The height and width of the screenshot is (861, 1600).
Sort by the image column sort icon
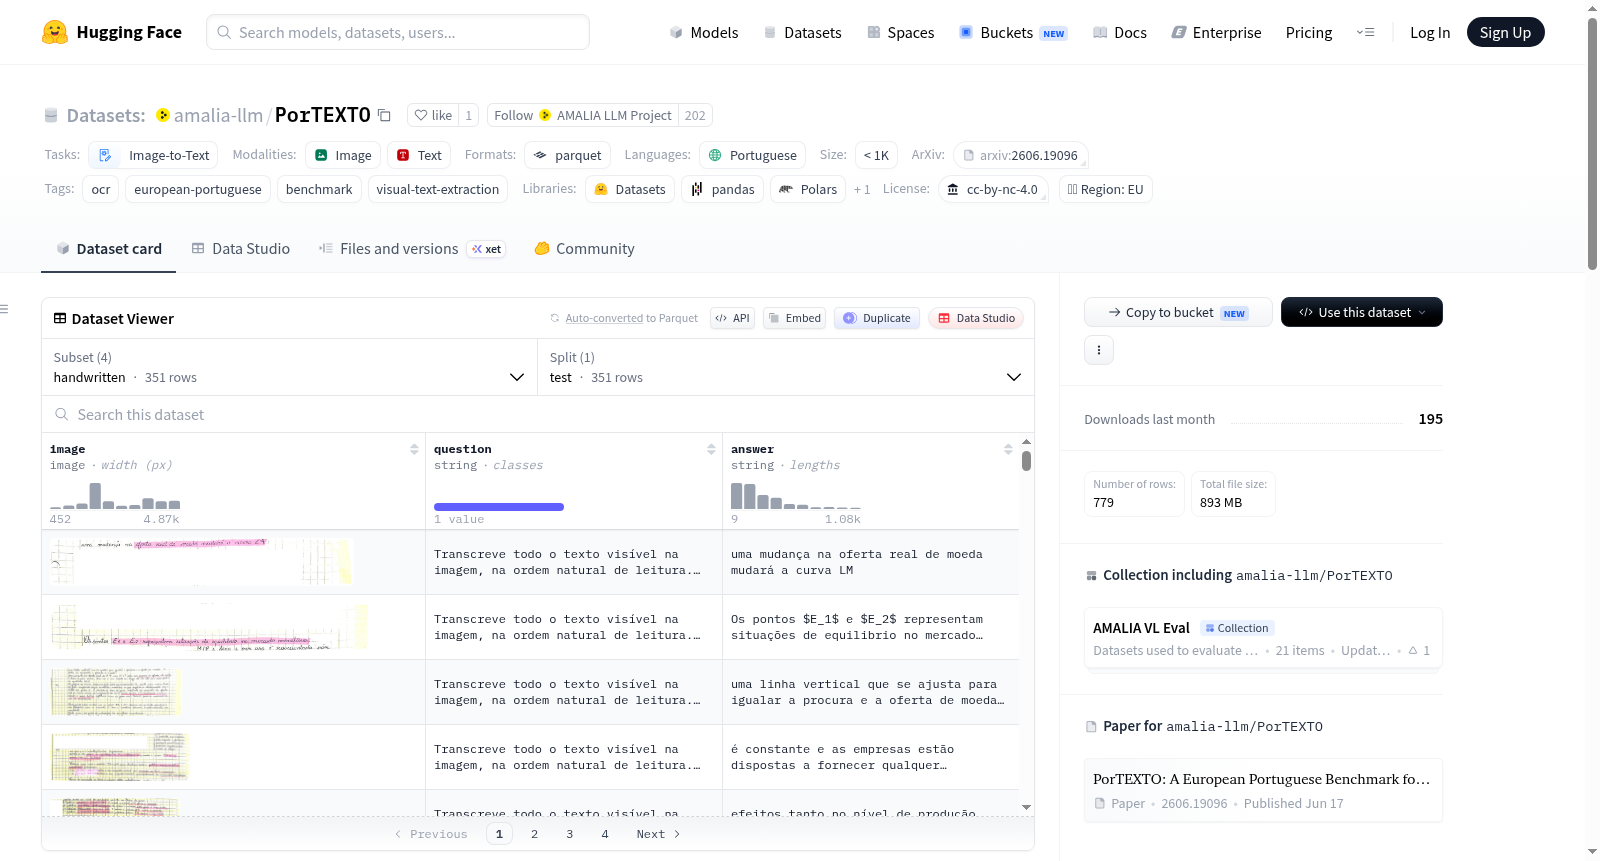414,450
